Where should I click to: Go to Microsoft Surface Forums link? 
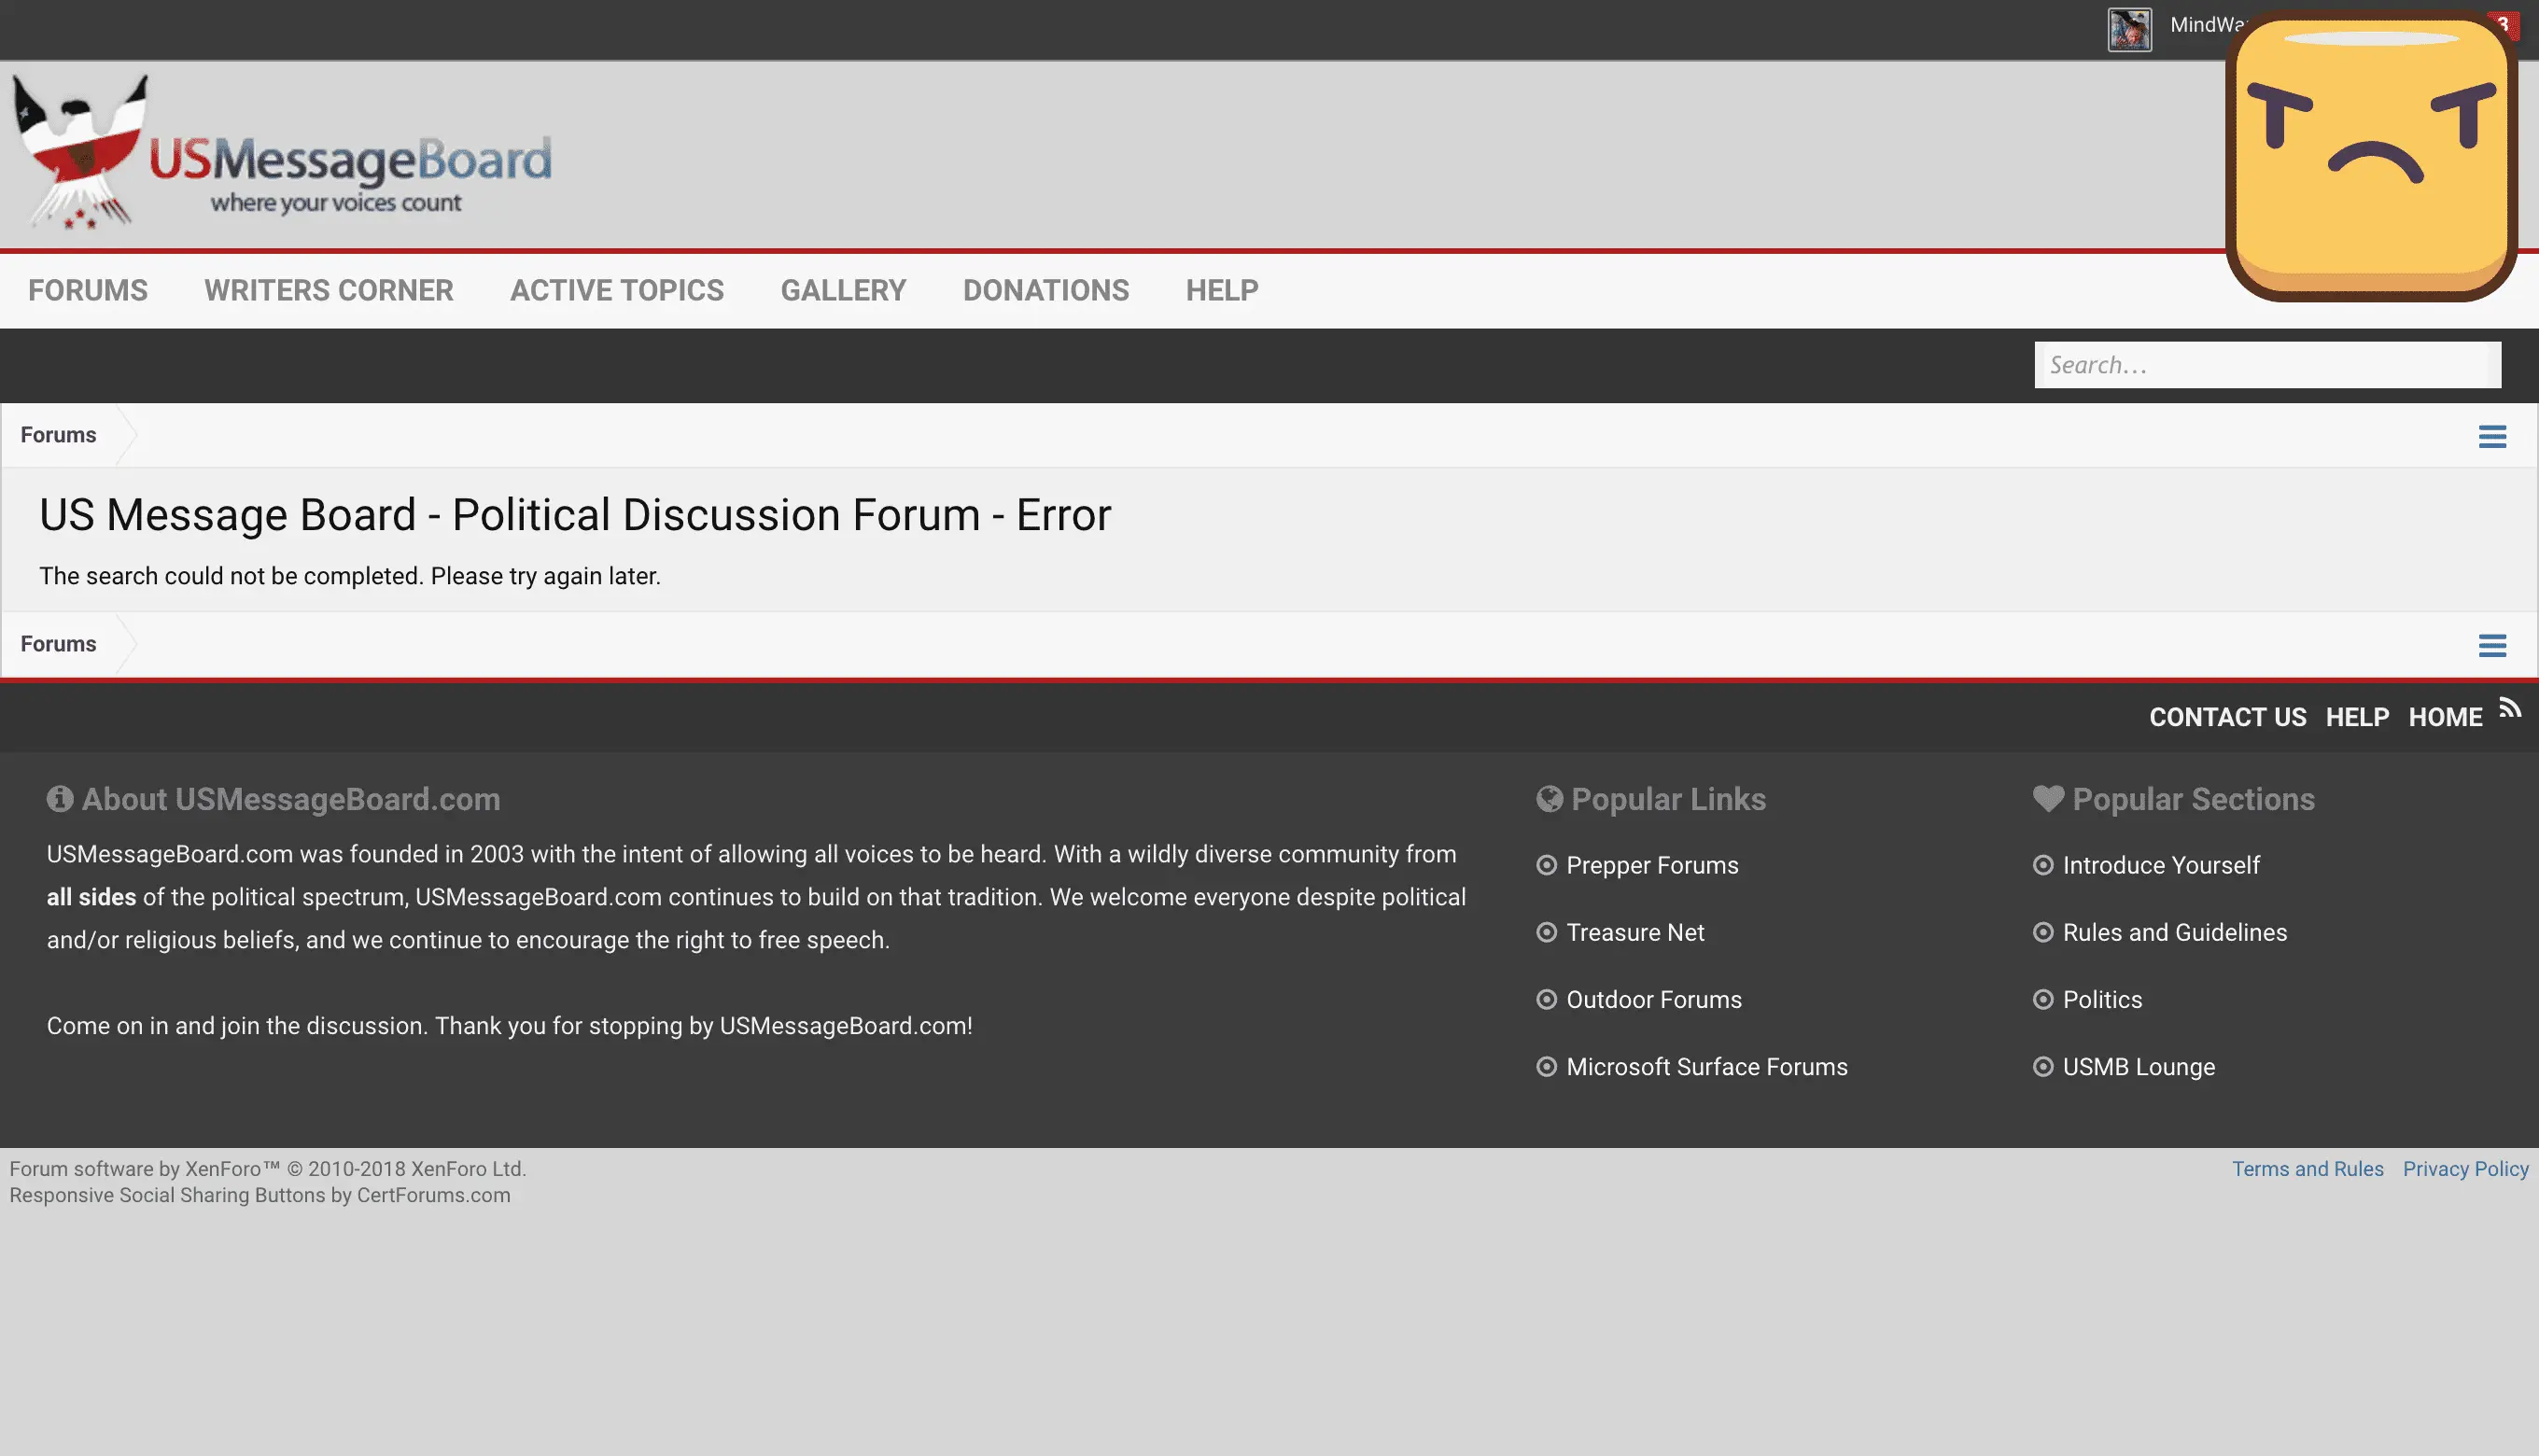[x=1706, y=1067]
